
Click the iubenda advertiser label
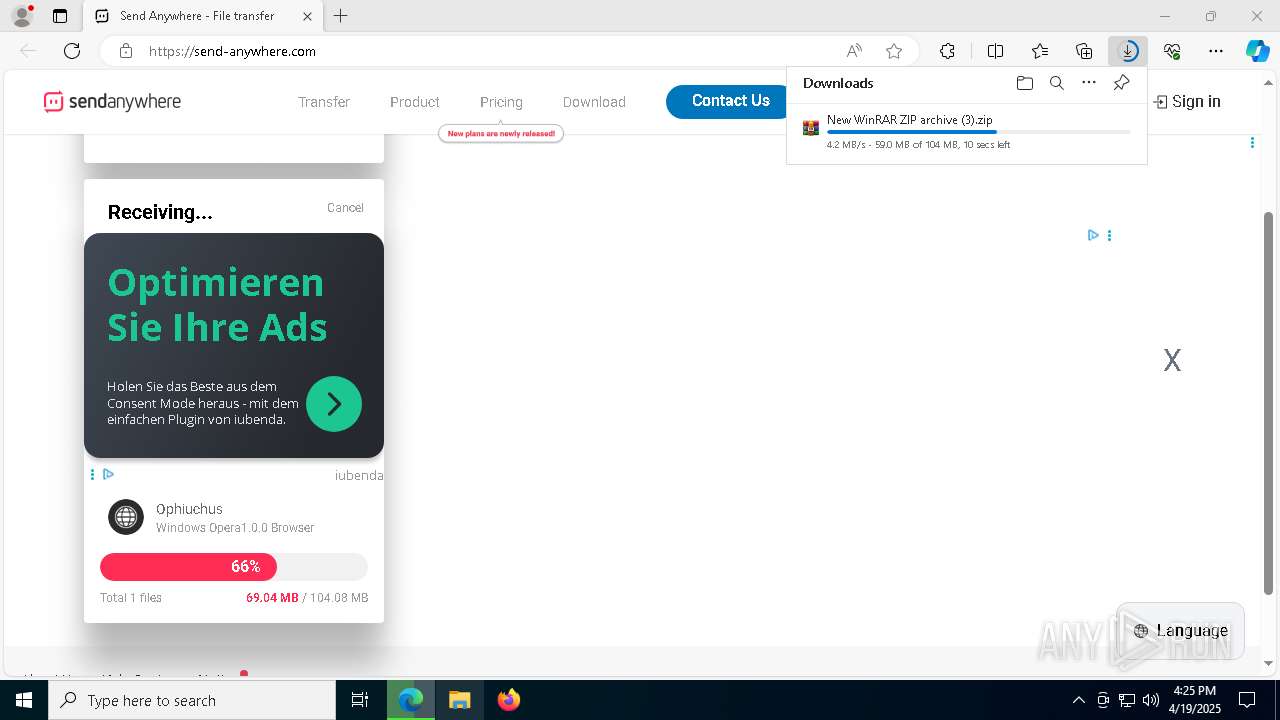[359, 475]
